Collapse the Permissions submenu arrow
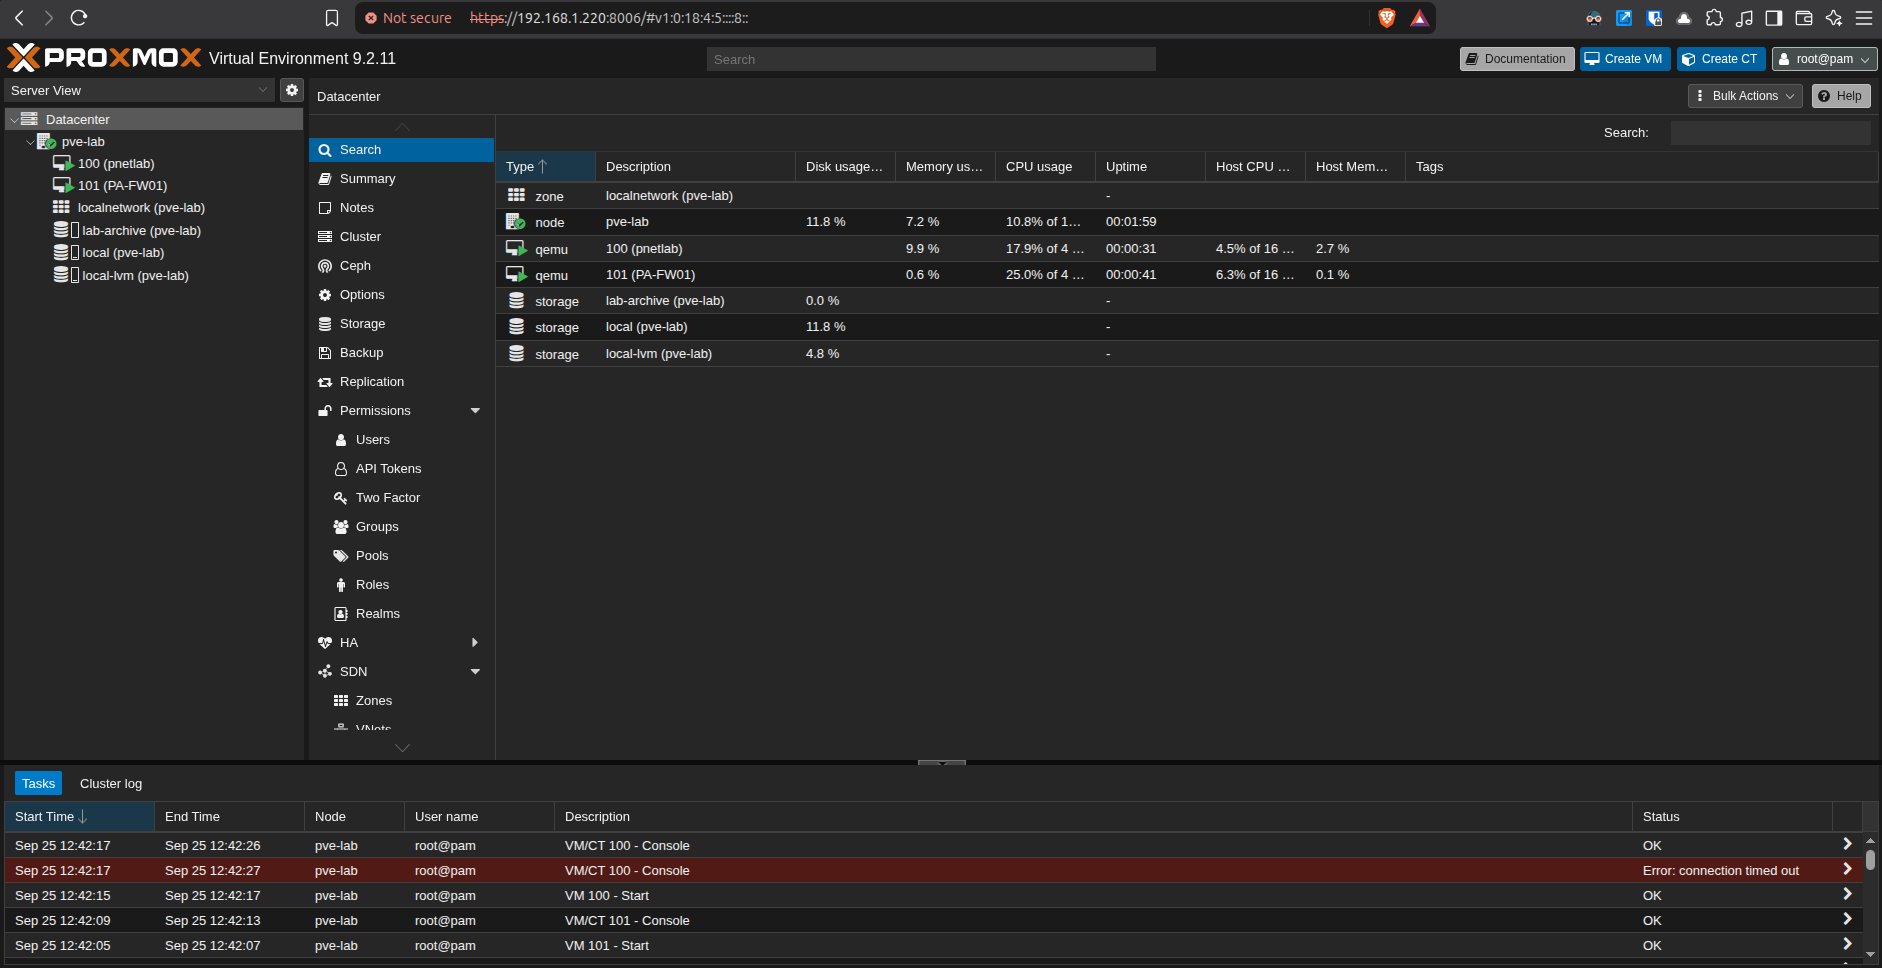The height and width of the screenshot is (968, 1882). coord(475,411)
